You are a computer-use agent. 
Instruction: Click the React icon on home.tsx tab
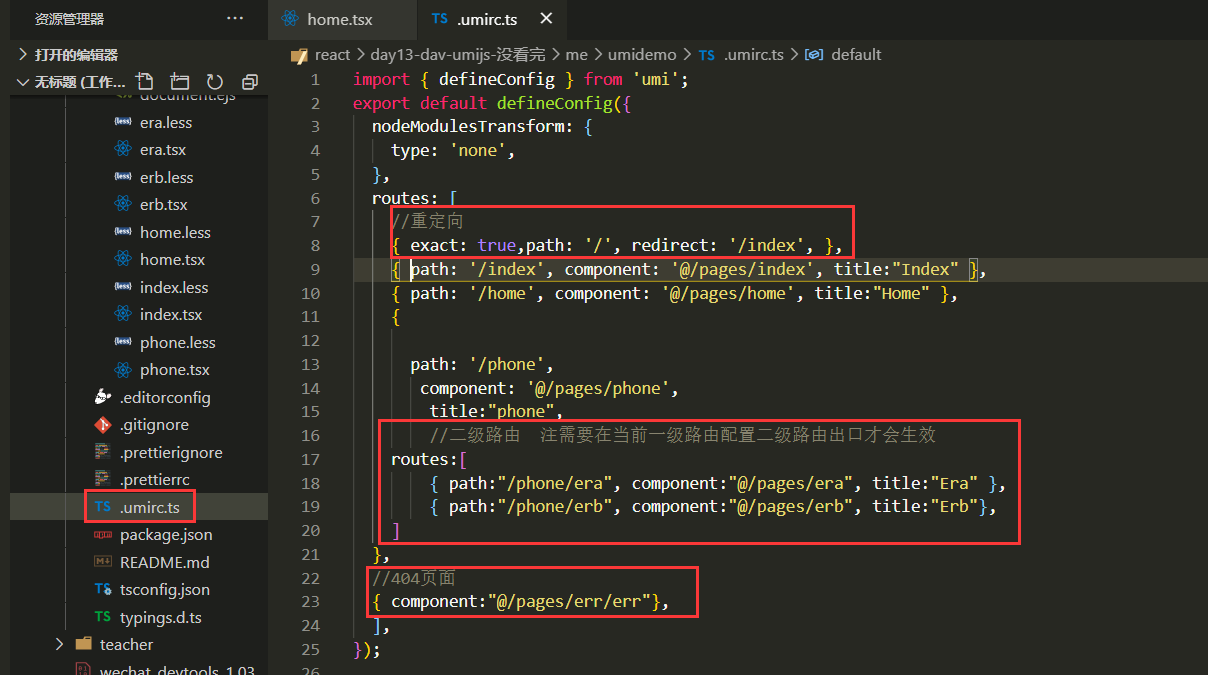[x=290, y=19]
